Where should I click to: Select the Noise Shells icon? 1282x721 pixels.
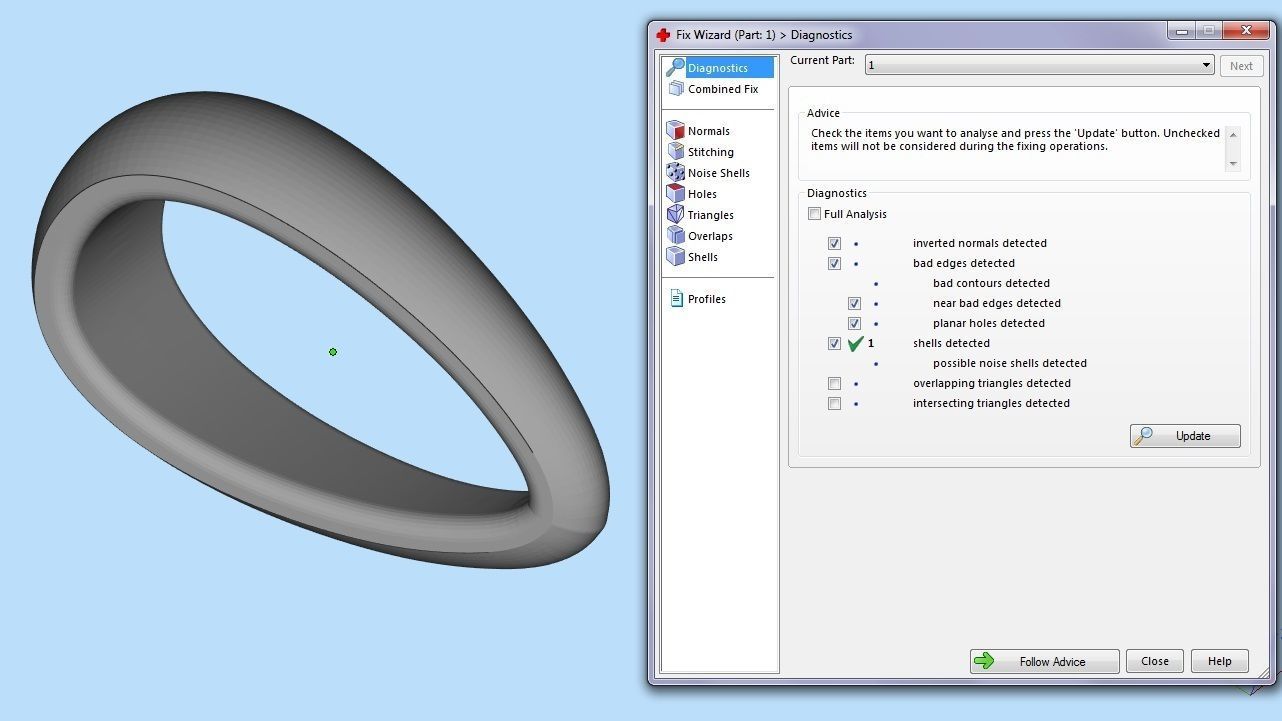click(x=675, y=172)
